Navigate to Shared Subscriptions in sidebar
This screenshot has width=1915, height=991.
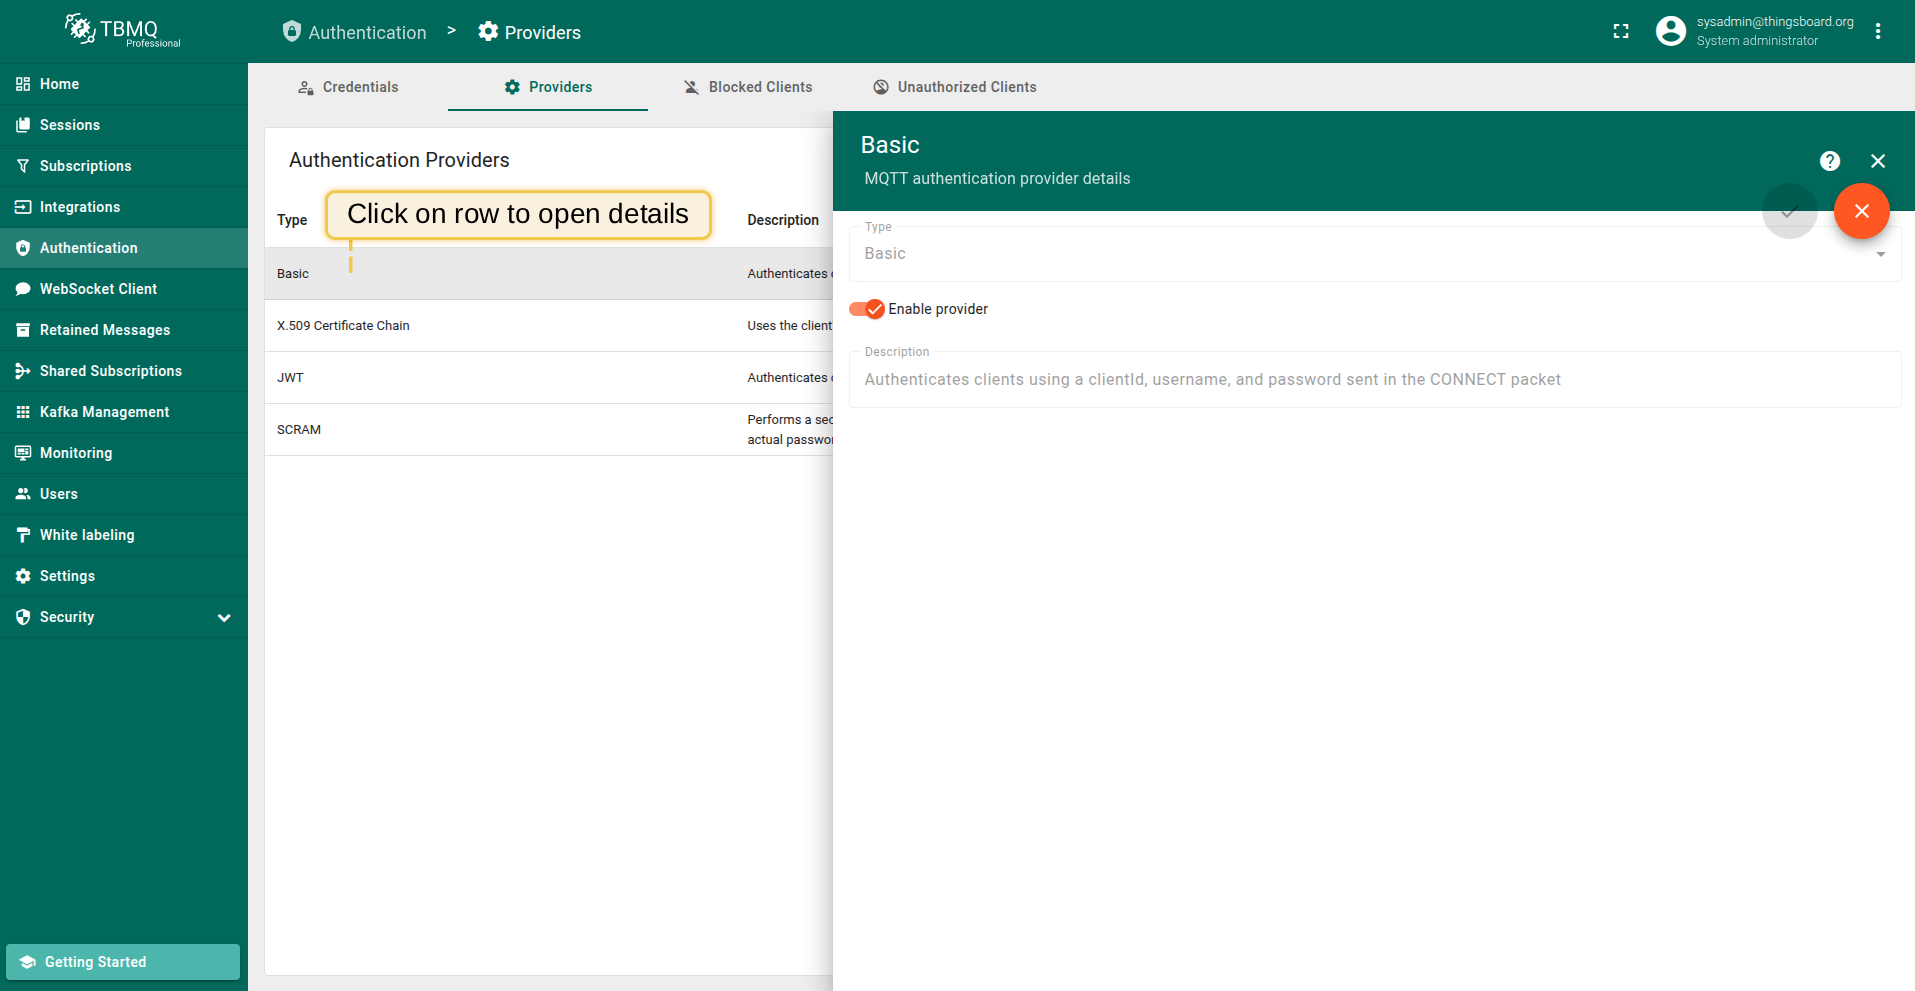(110, 371)
